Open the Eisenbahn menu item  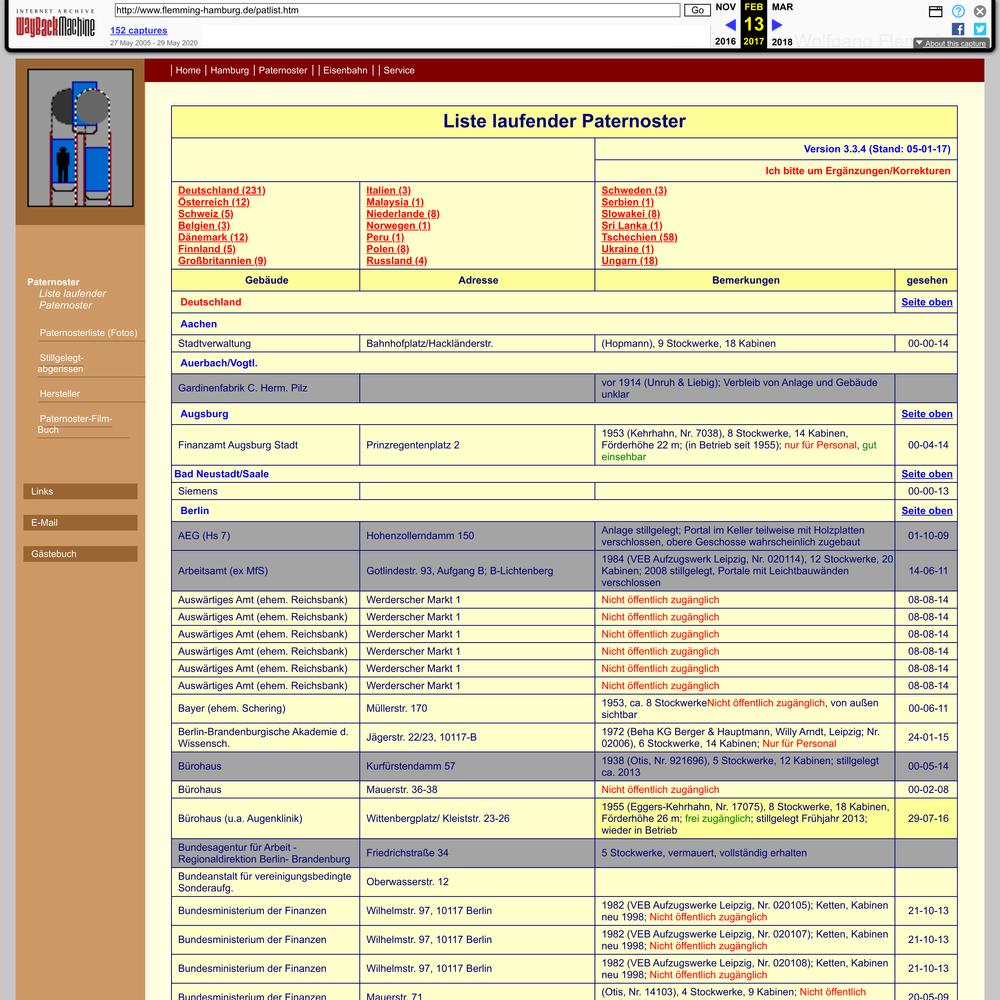(x=345, y=70)
